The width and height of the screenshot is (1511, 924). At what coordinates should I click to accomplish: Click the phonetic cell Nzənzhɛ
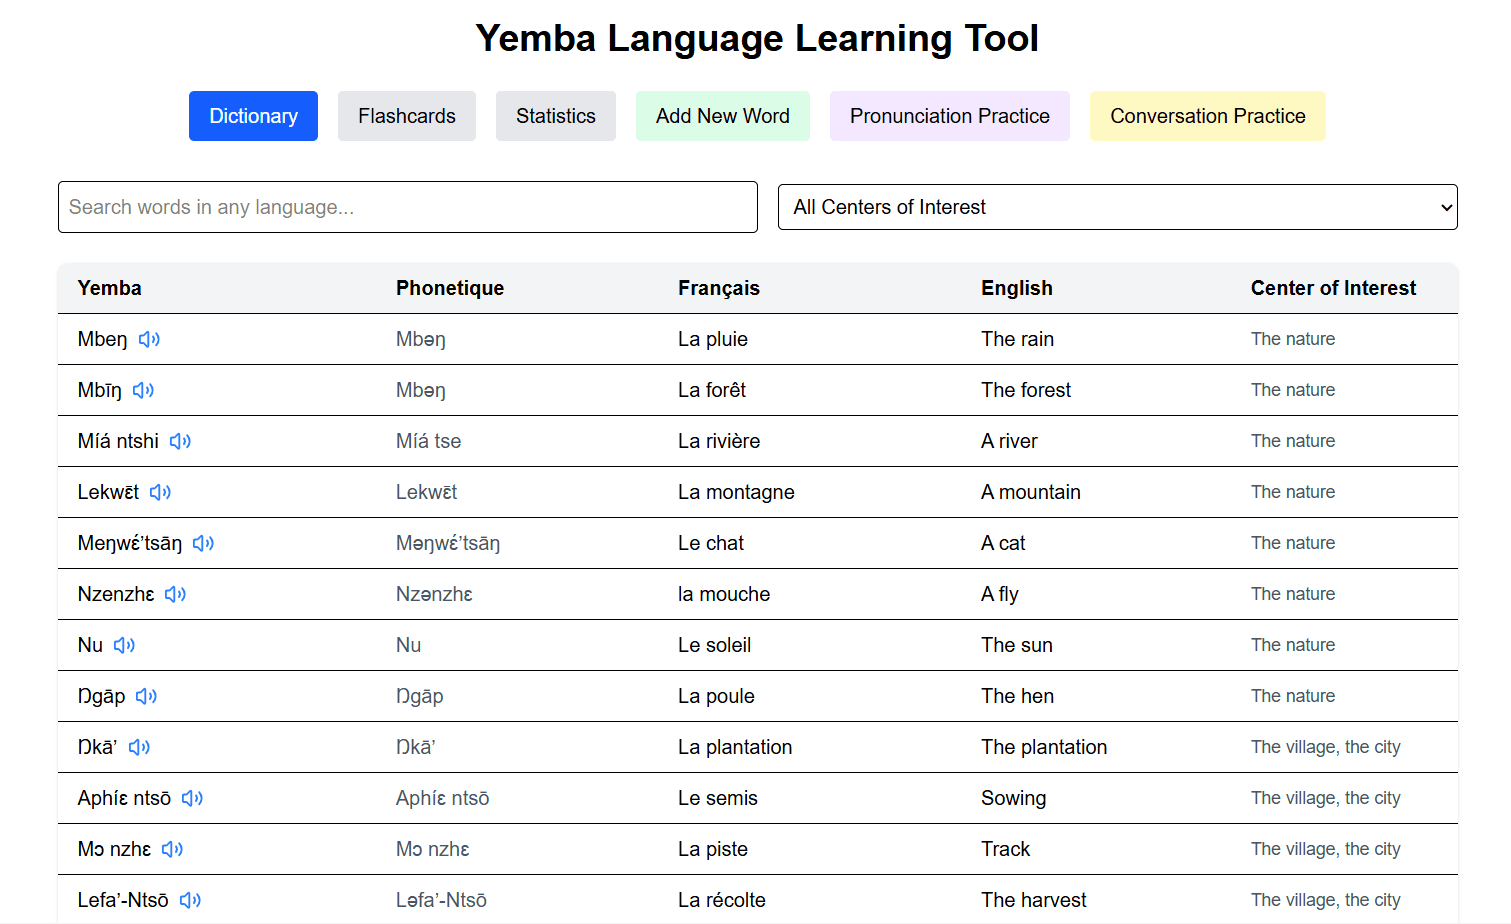click(x=435, y=594)
